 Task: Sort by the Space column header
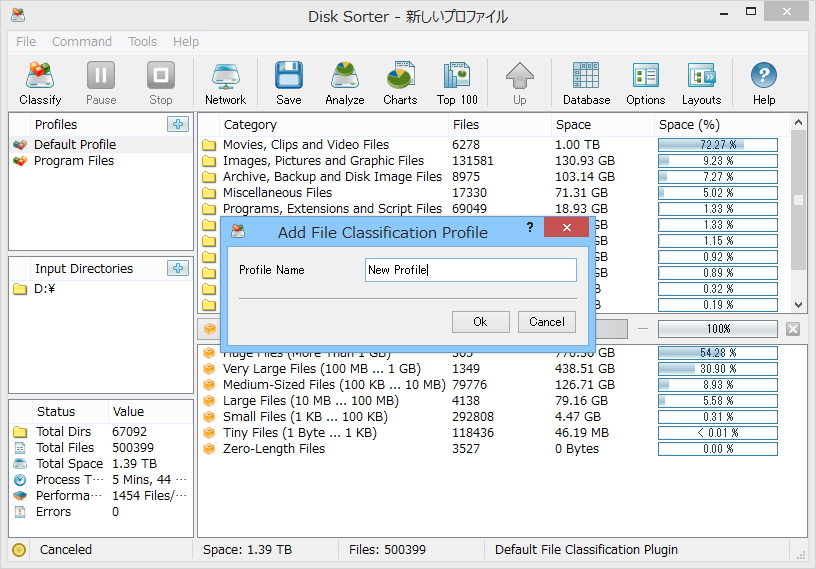pos(602,124)
